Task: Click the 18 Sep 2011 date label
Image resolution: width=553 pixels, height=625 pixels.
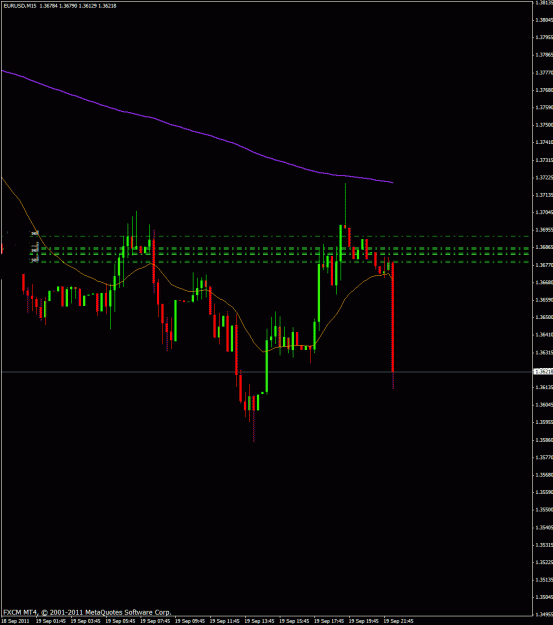Action: 15,621
